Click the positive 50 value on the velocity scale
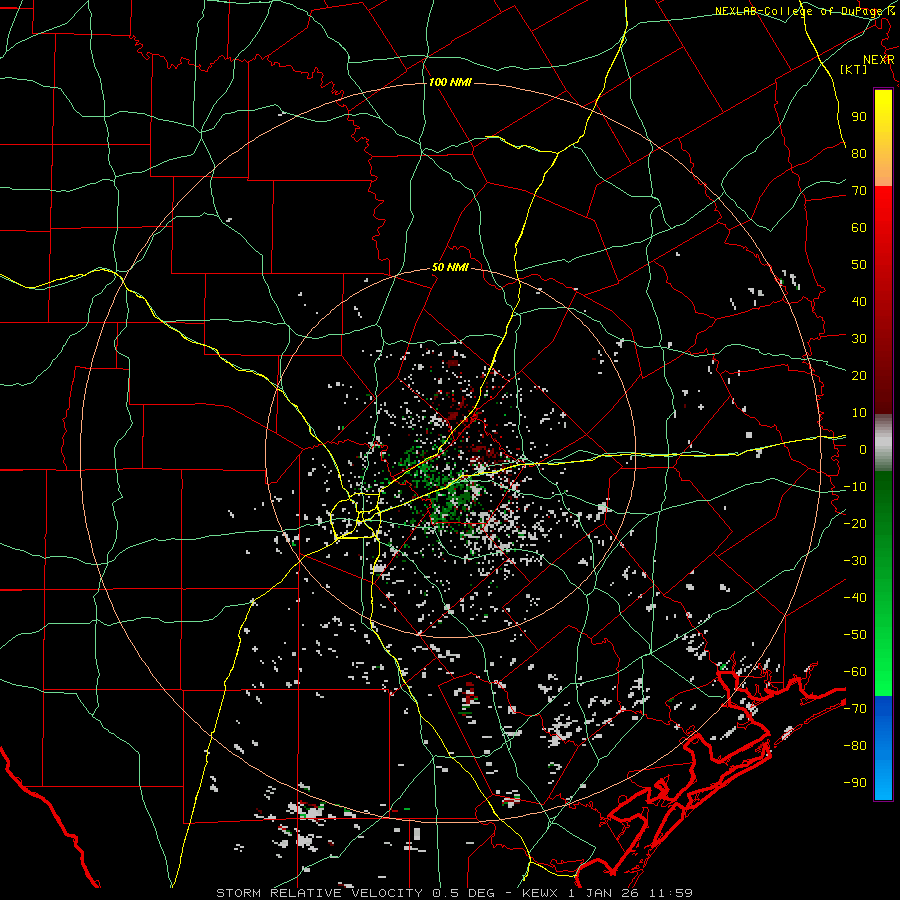 [859, 265]
